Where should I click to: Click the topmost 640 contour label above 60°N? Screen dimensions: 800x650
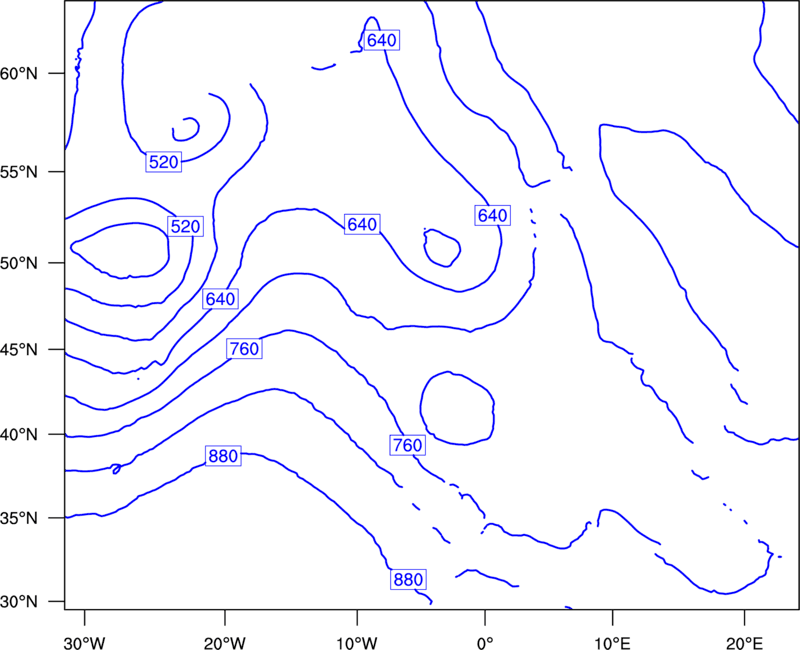click(382, 40)
